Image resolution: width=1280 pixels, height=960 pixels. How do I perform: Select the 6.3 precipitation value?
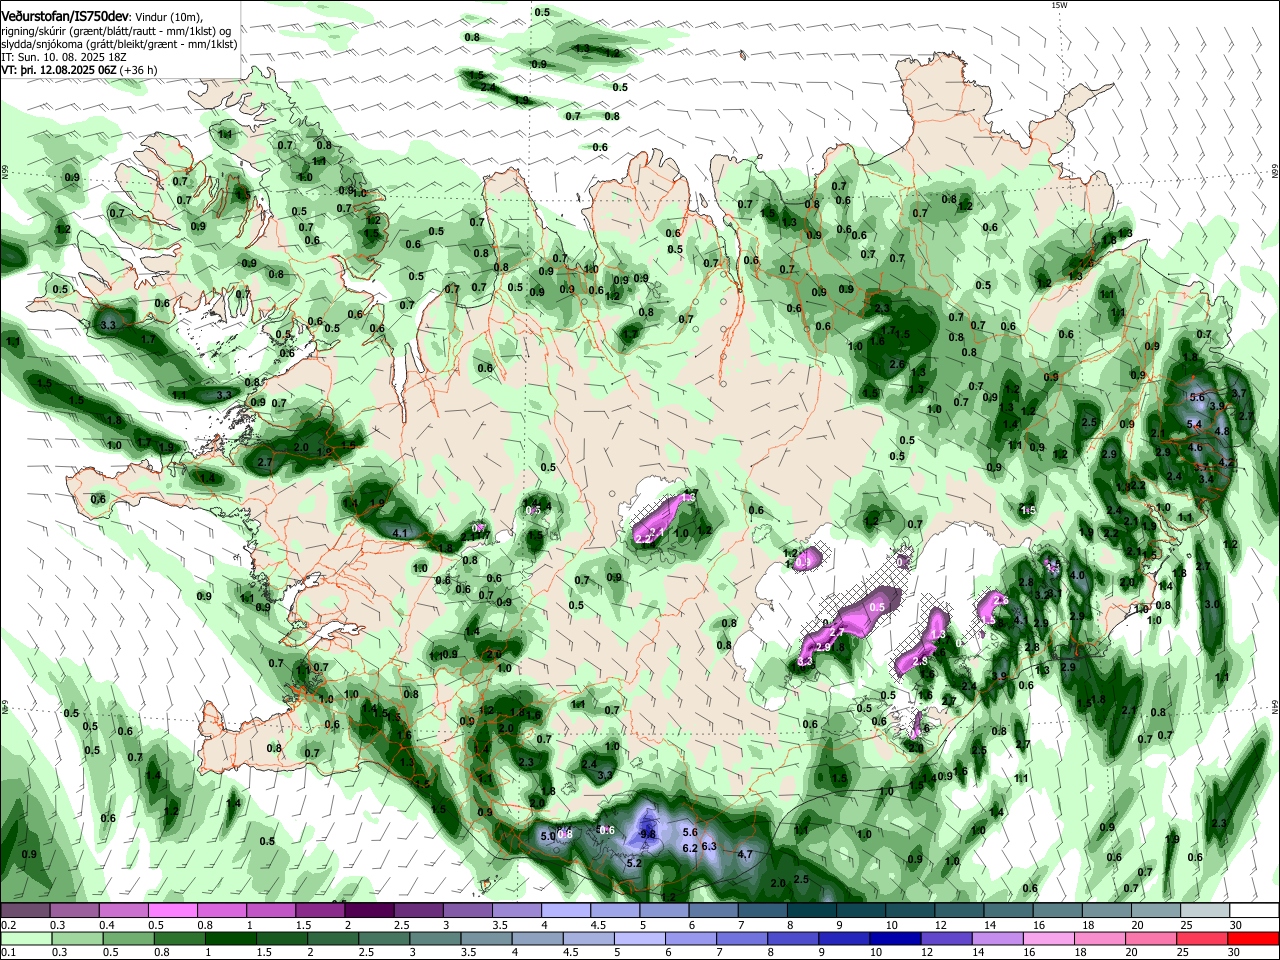tap(710, 846)
